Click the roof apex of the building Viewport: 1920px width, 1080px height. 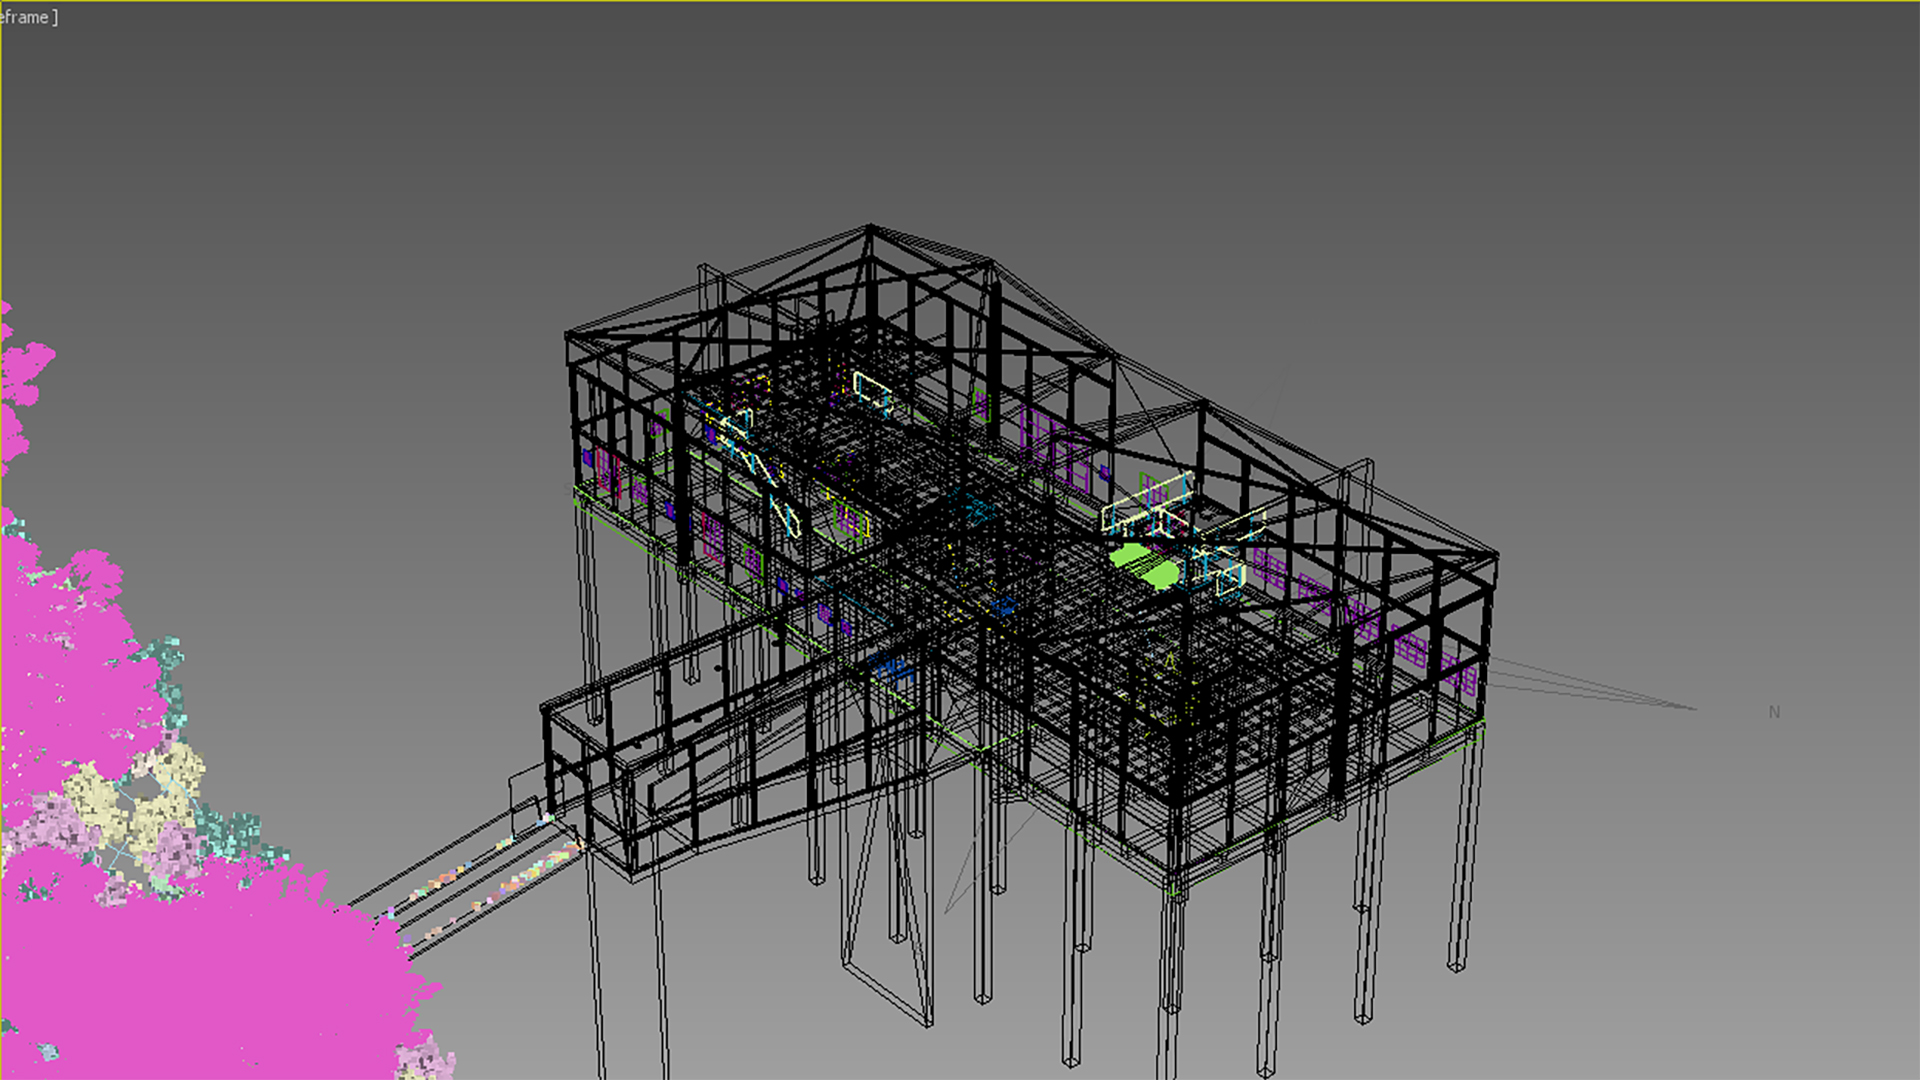(869, 228)
